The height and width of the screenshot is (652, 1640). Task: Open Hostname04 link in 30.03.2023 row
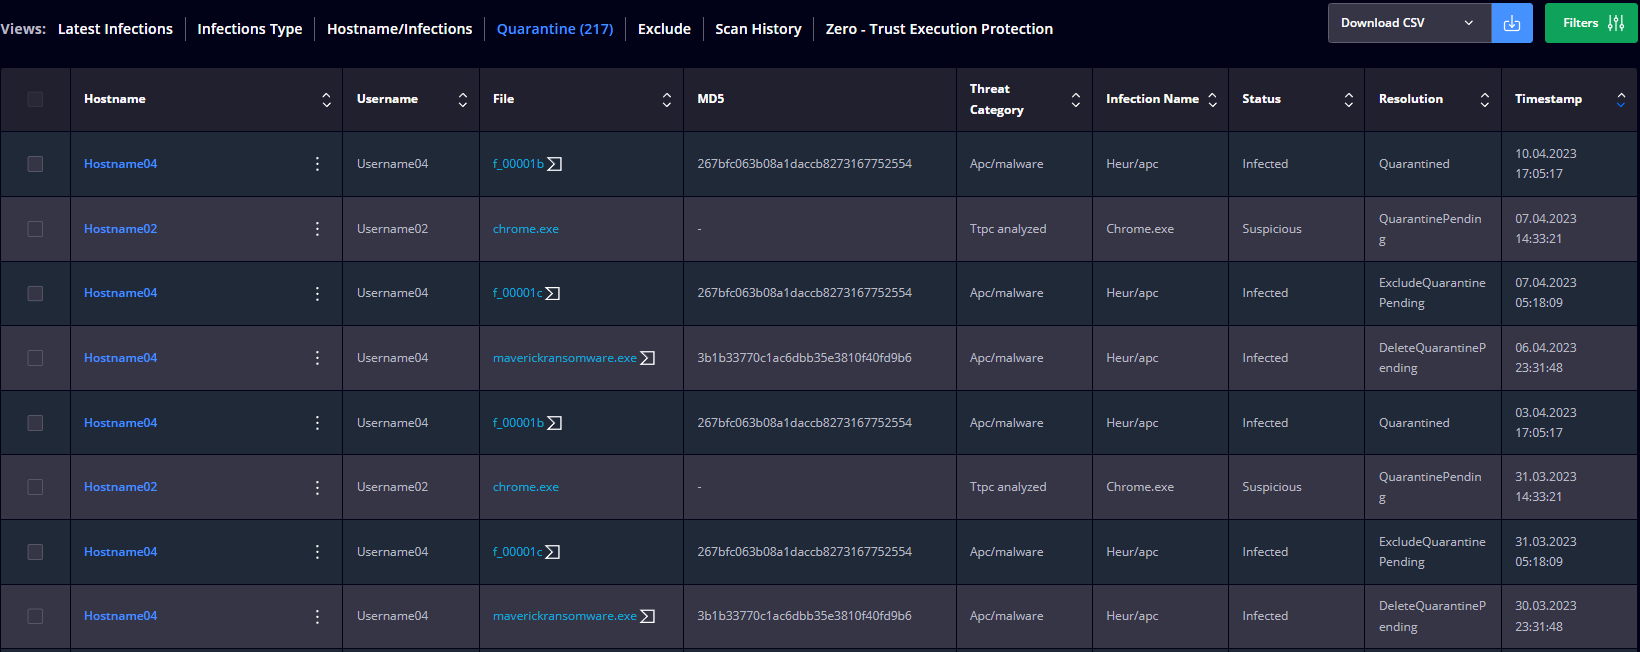pyautogui.click(x=120, y=616)
